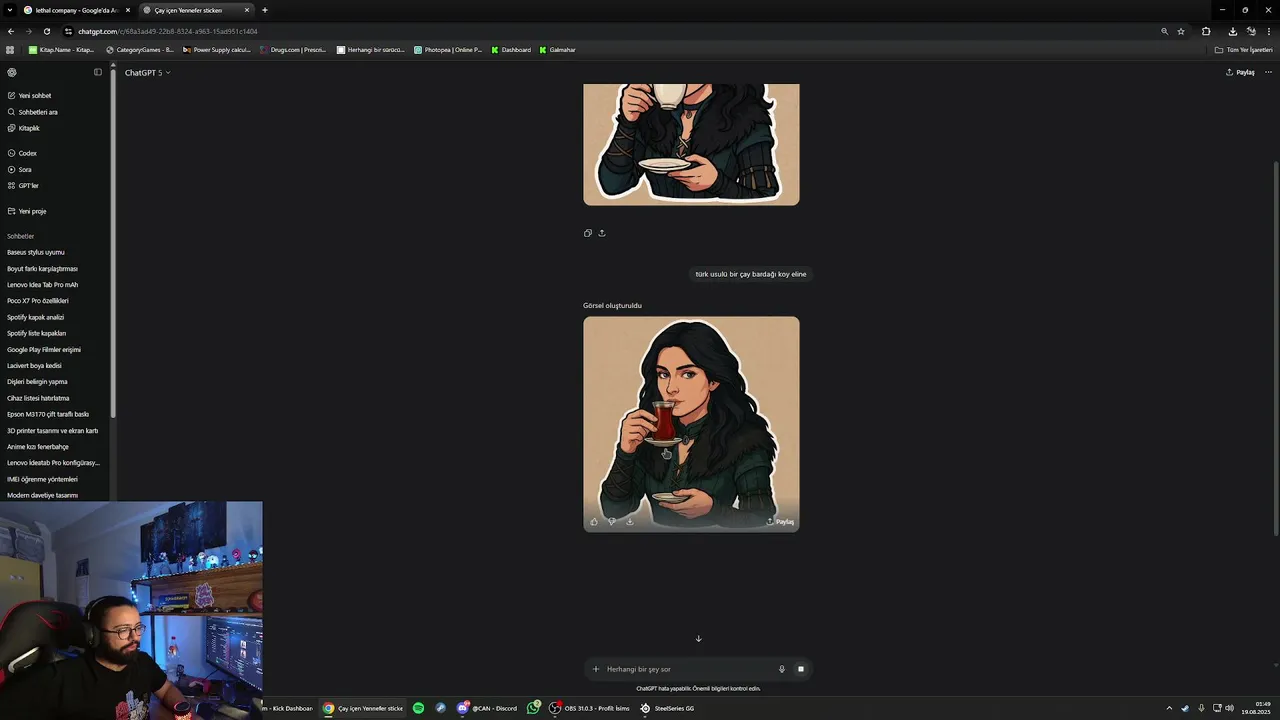Open the Spotify liste kapakları chat
This screenshot has width=1280, height=720.
click(37, 333)
